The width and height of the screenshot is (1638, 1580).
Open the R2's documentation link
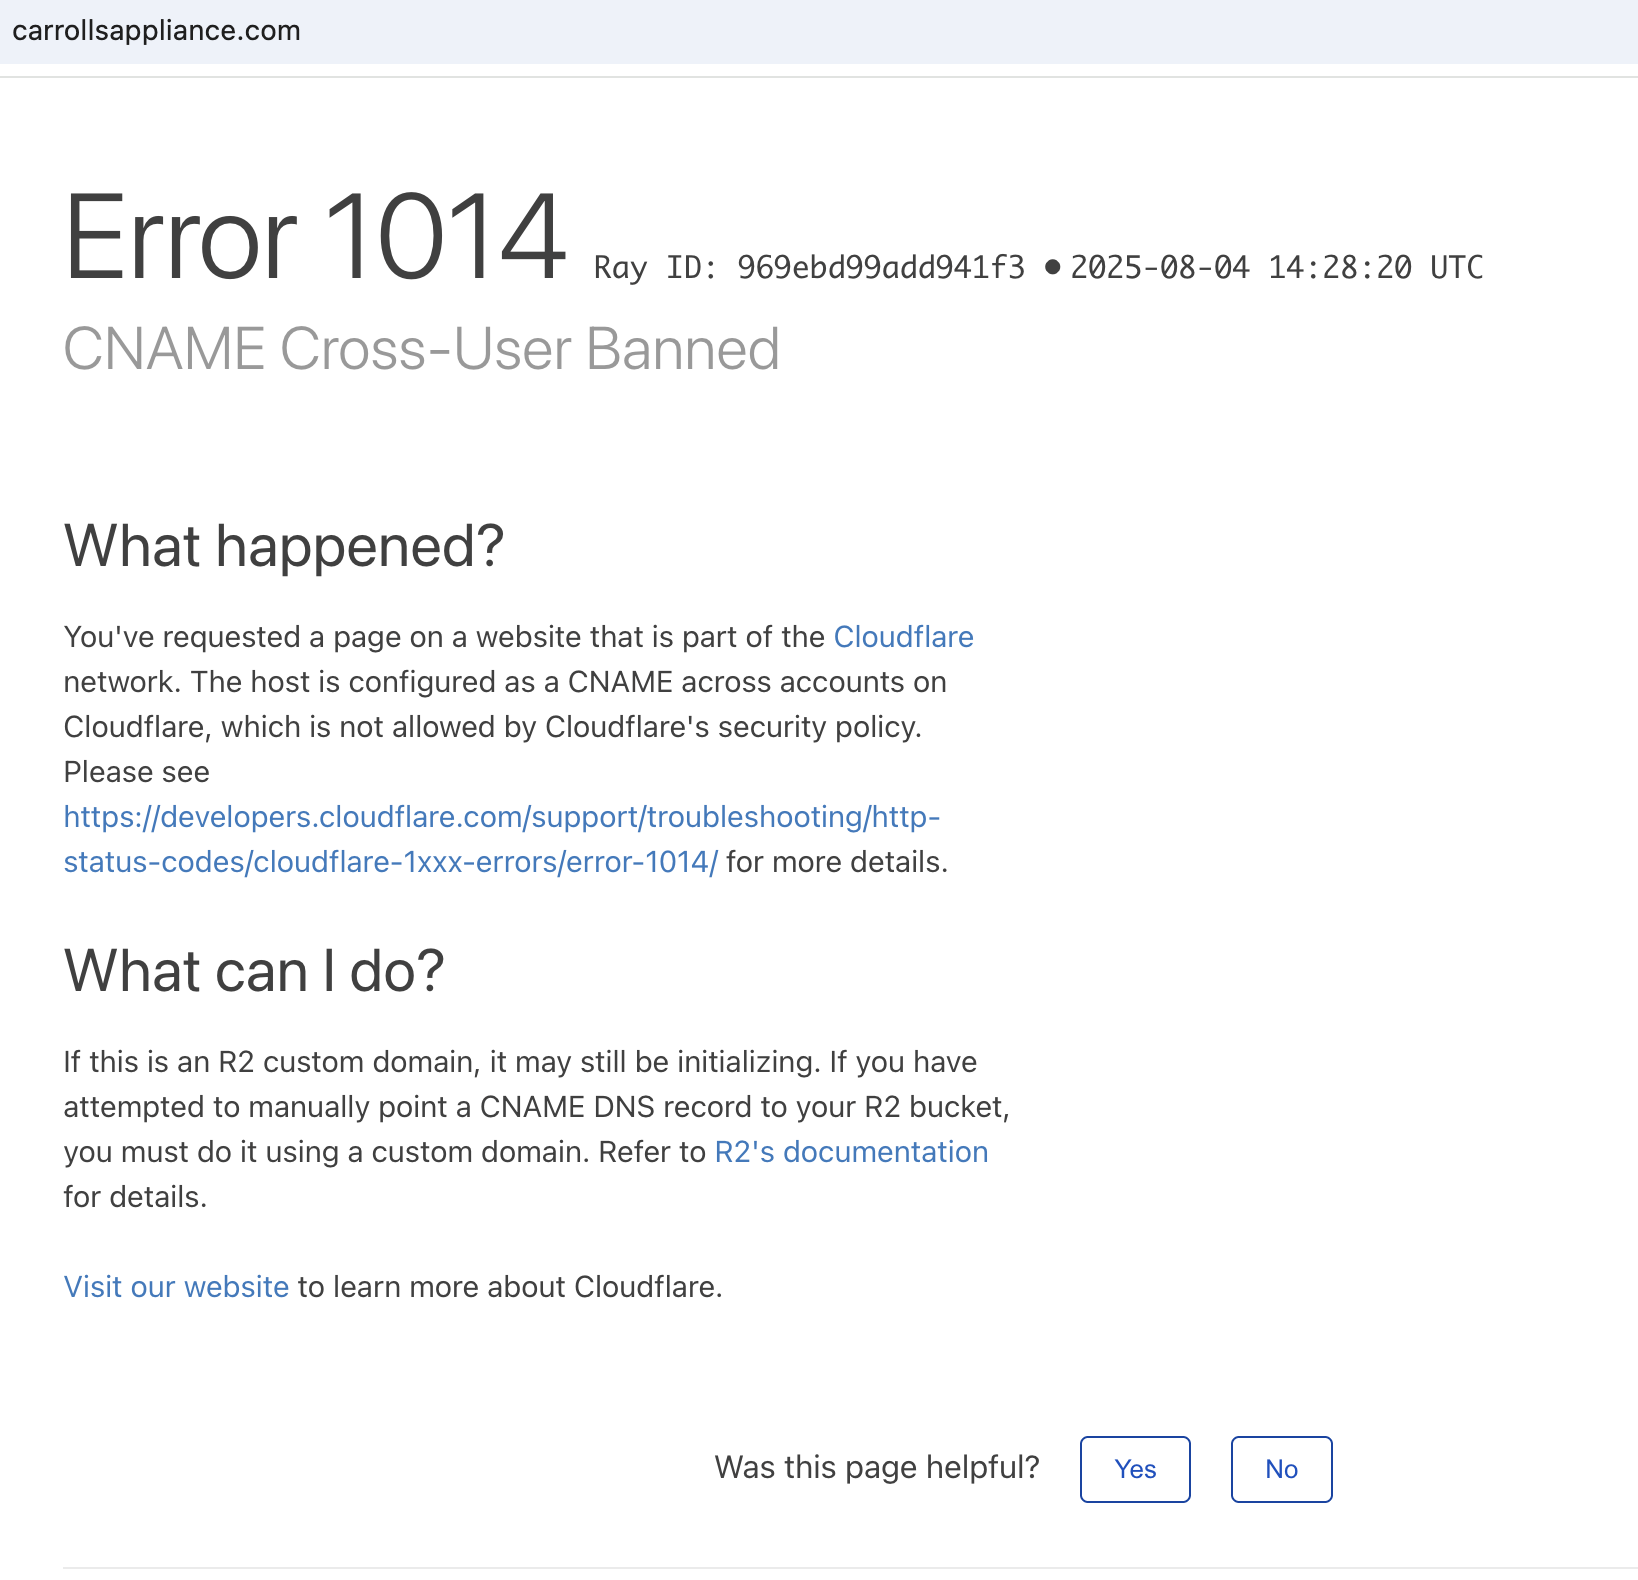[x=851, y=1152]
